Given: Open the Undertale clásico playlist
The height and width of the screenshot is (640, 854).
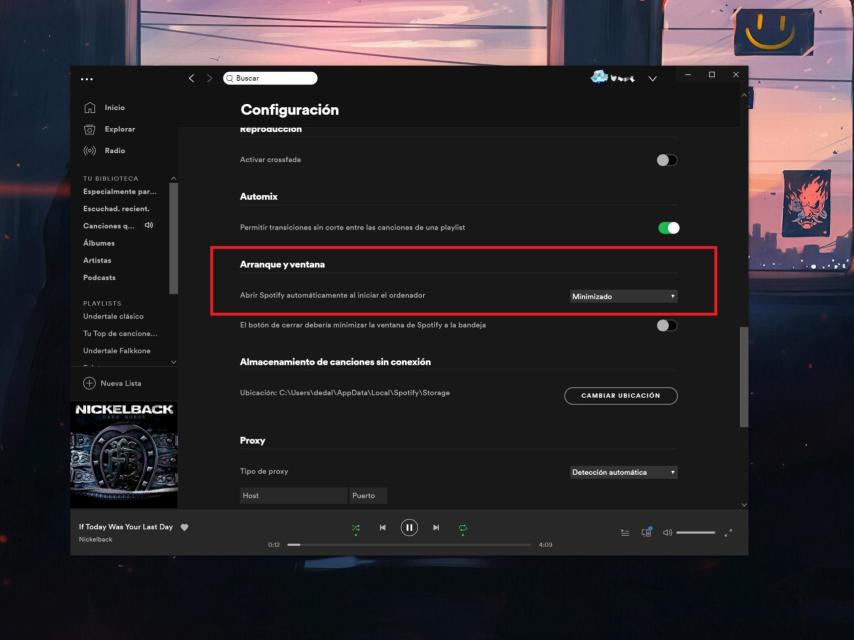Looking at the screenshot, I should 113,316.
